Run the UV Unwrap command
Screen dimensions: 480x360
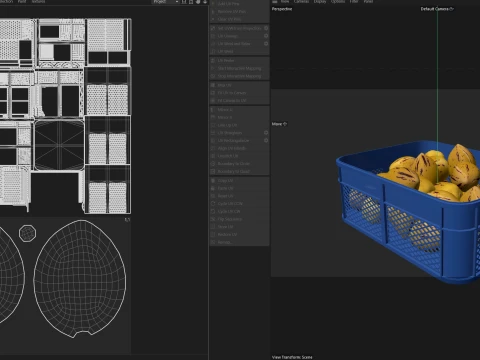pos(237,36)
